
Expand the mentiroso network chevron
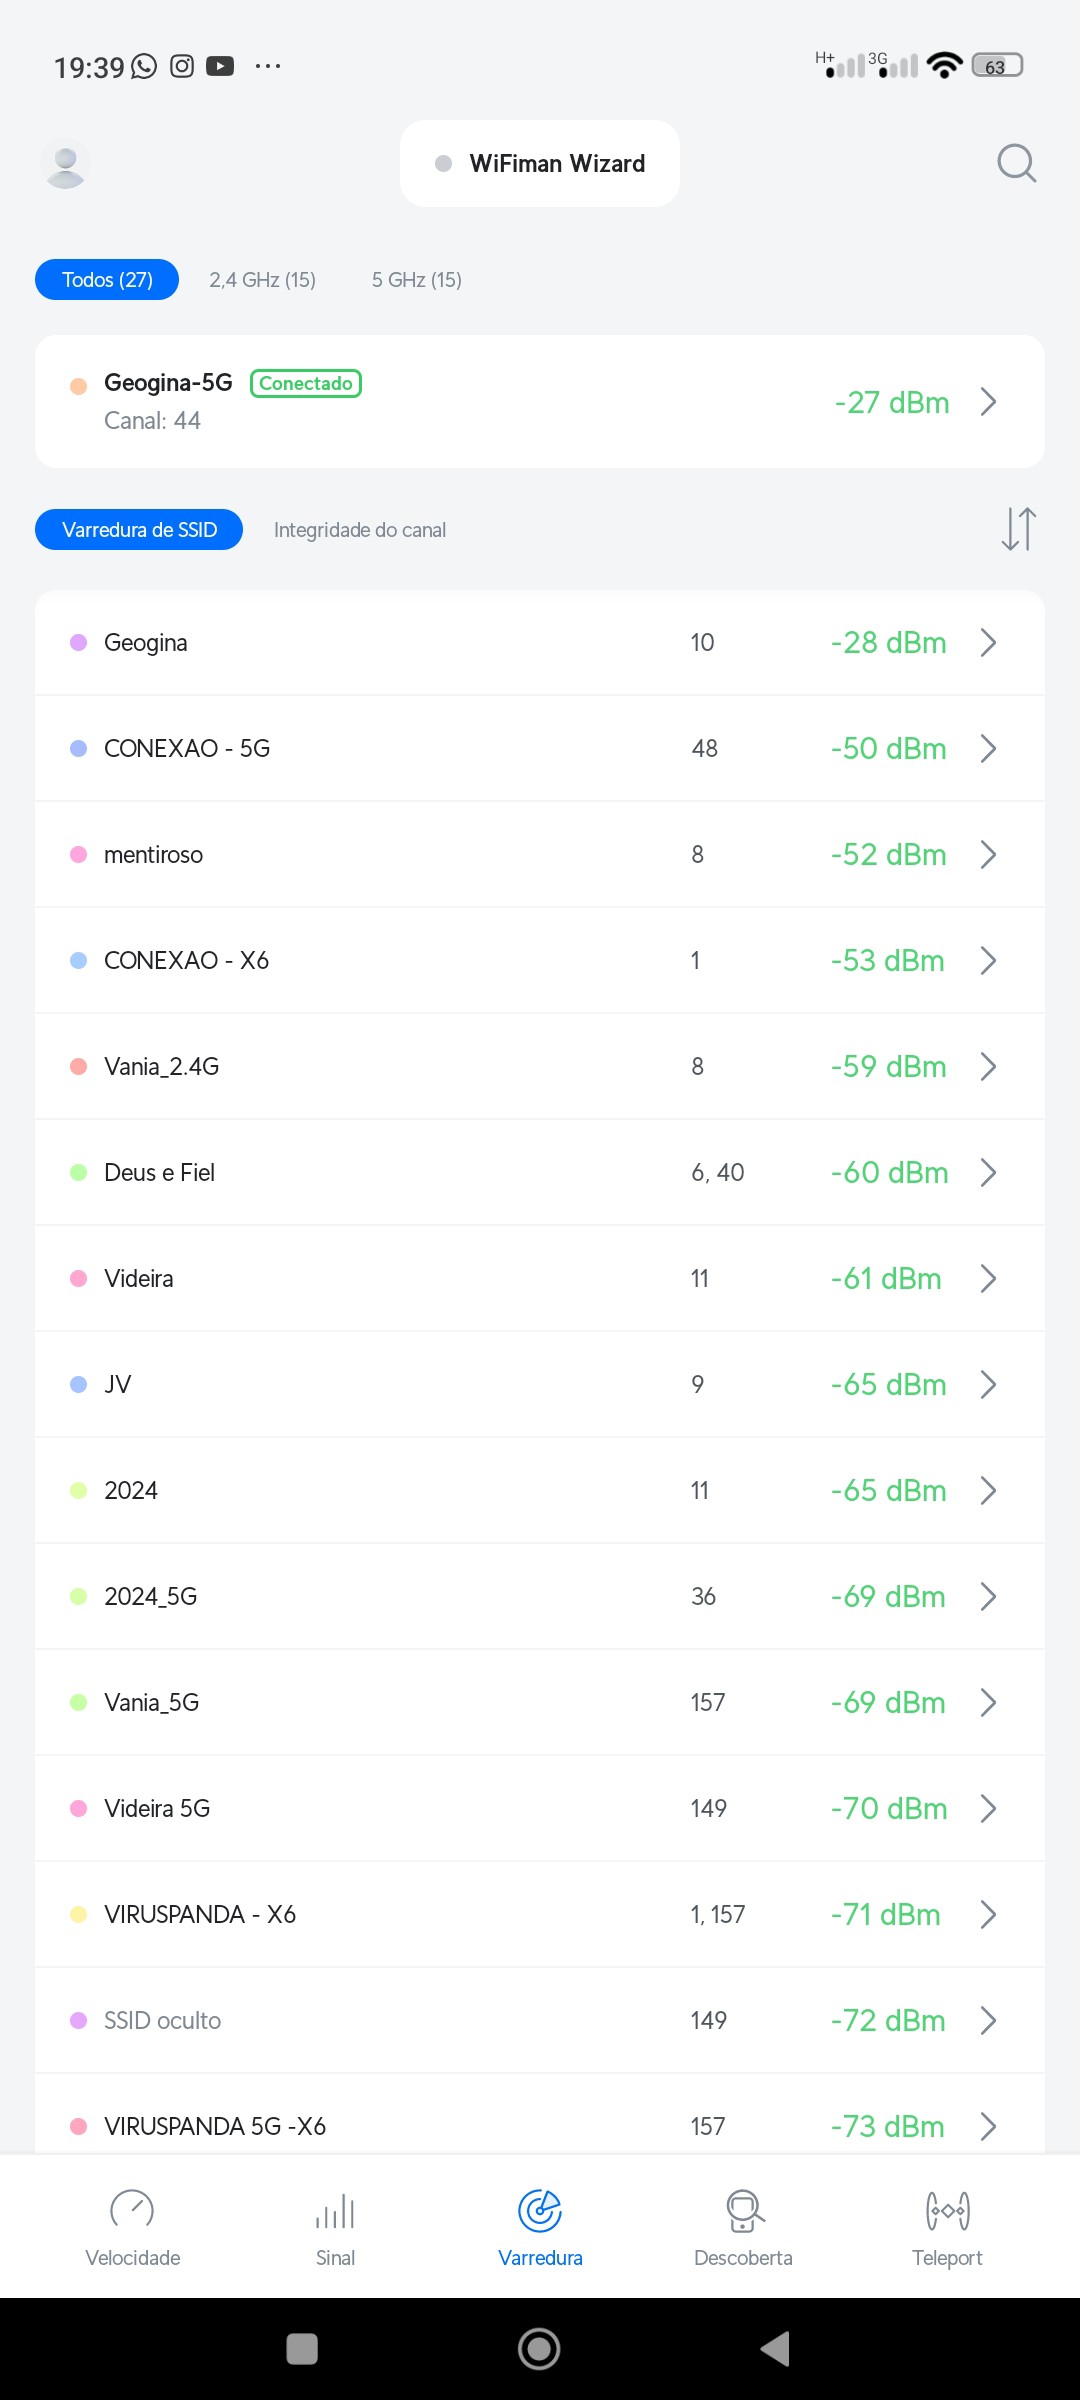(988, 855)
